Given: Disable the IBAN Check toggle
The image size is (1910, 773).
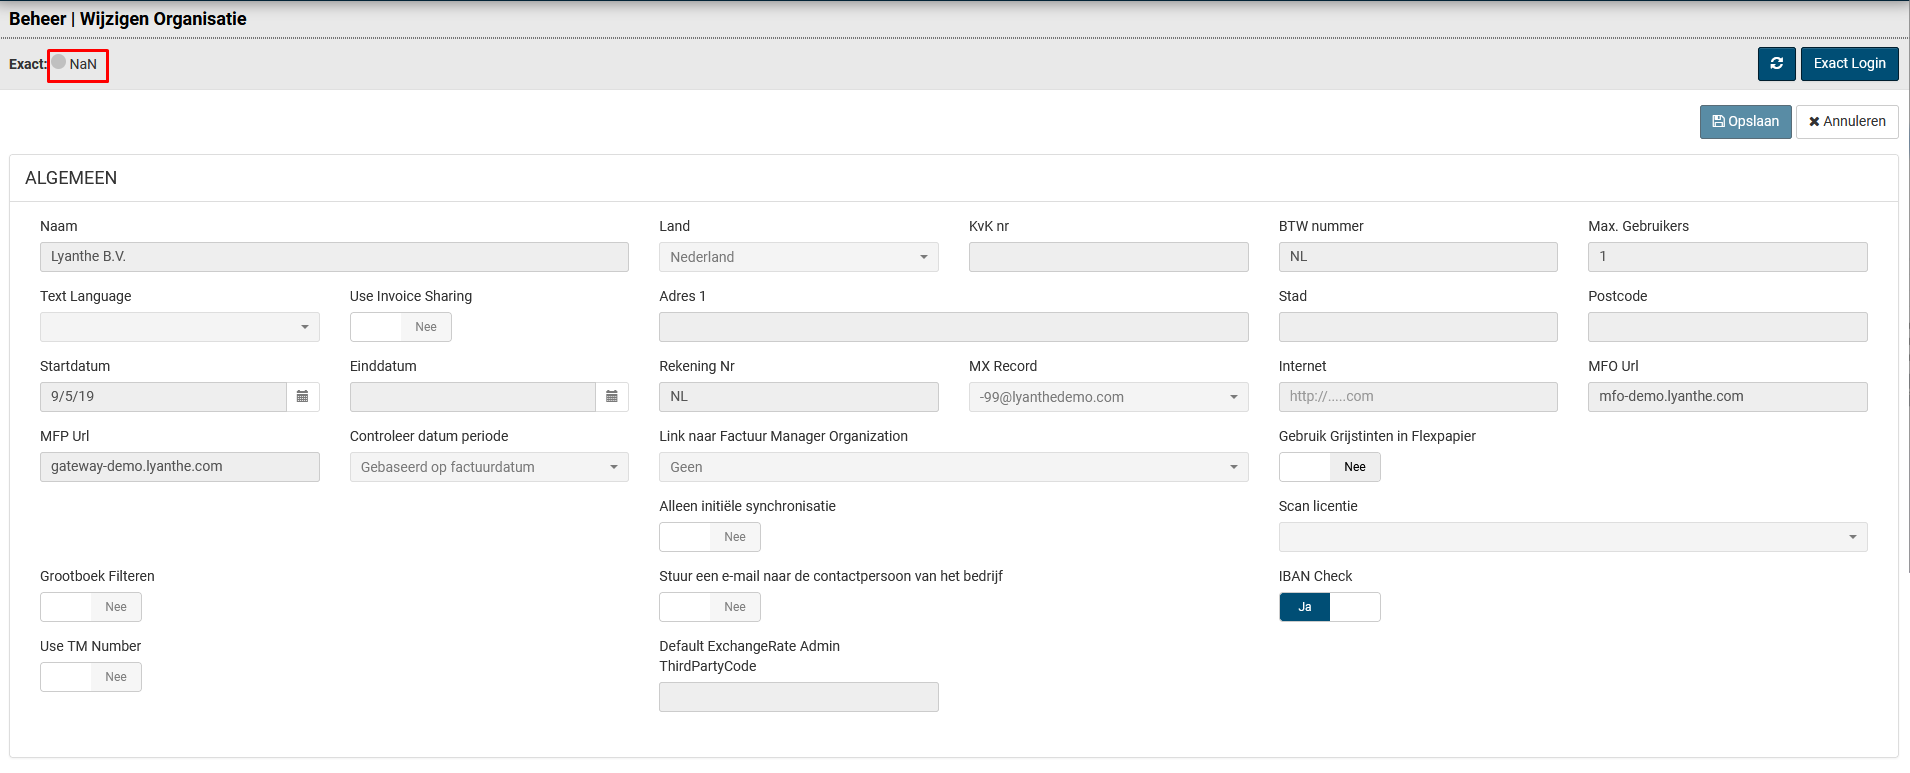Looking at the screenshot, I should (x=1329, y=607).
